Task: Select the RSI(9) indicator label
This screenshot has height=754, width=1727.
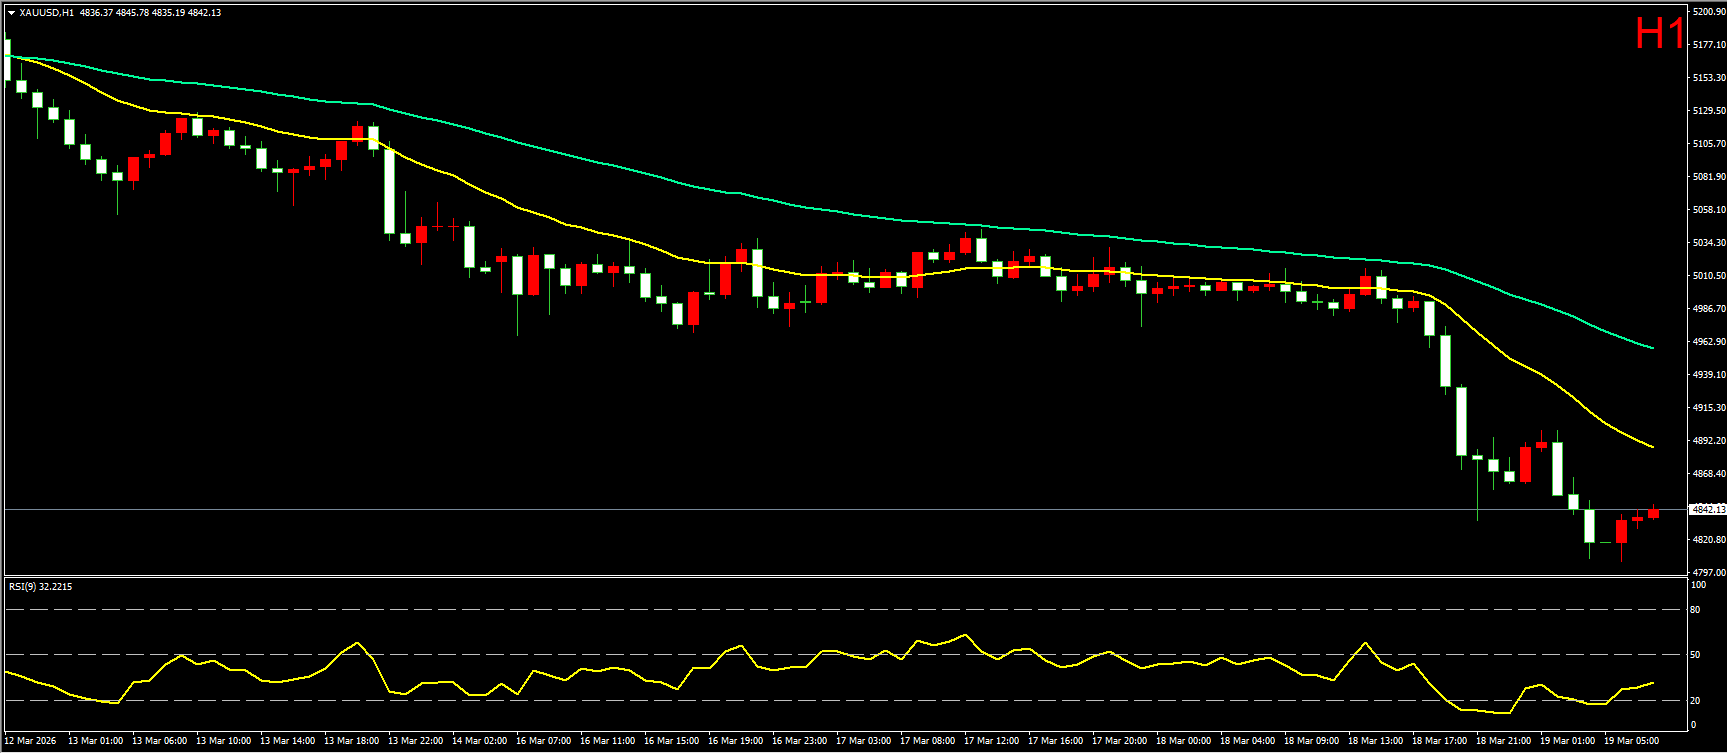Action: pos(40,587)
